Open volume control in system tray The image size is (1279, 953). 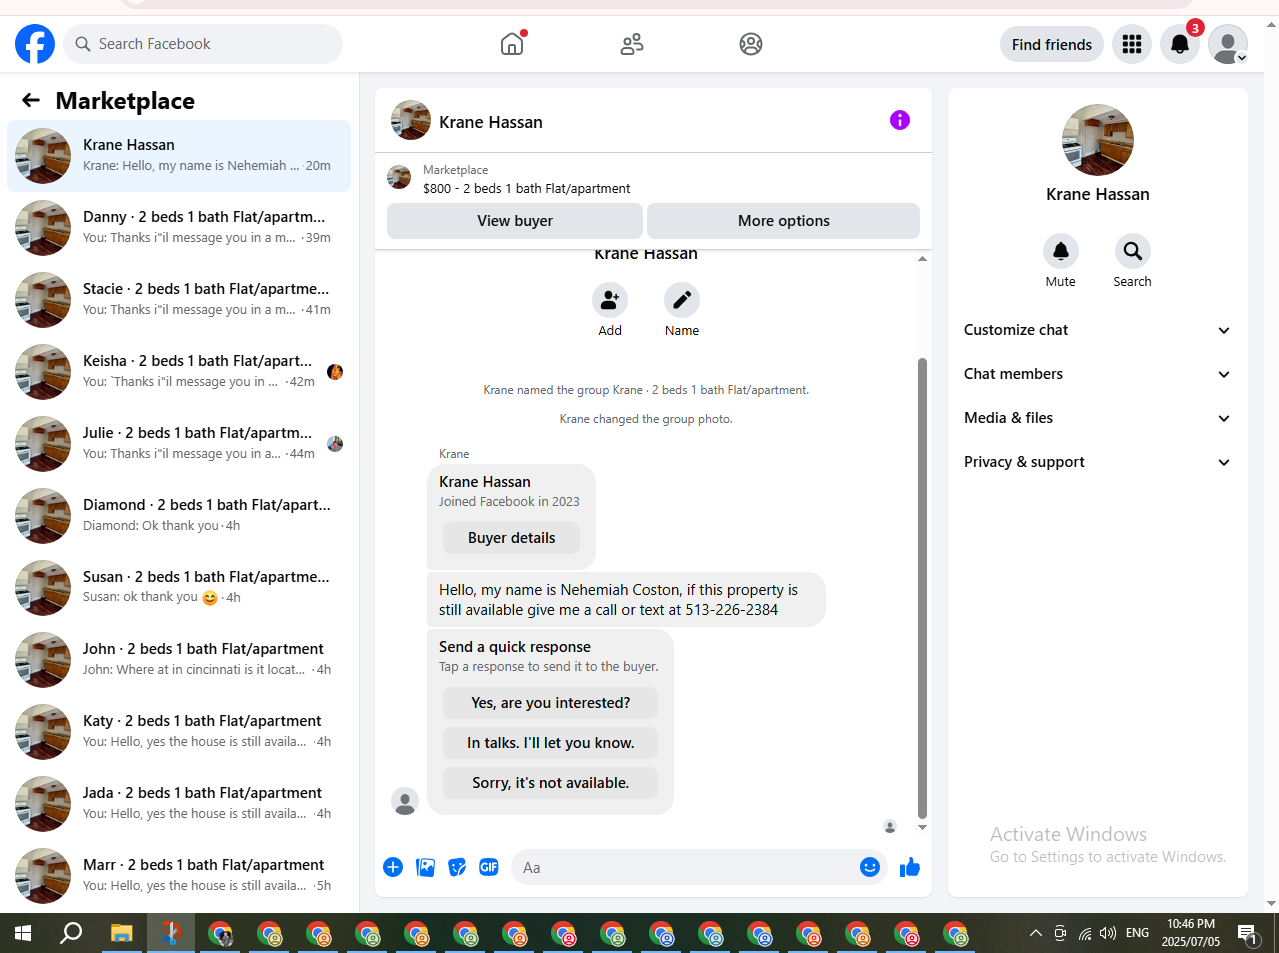click(x=1108, y=933)
